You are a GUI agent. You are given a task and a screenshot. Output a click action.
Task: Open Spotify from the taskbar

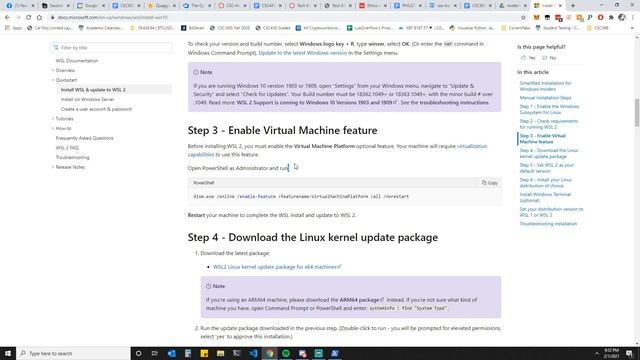(286, 353)
